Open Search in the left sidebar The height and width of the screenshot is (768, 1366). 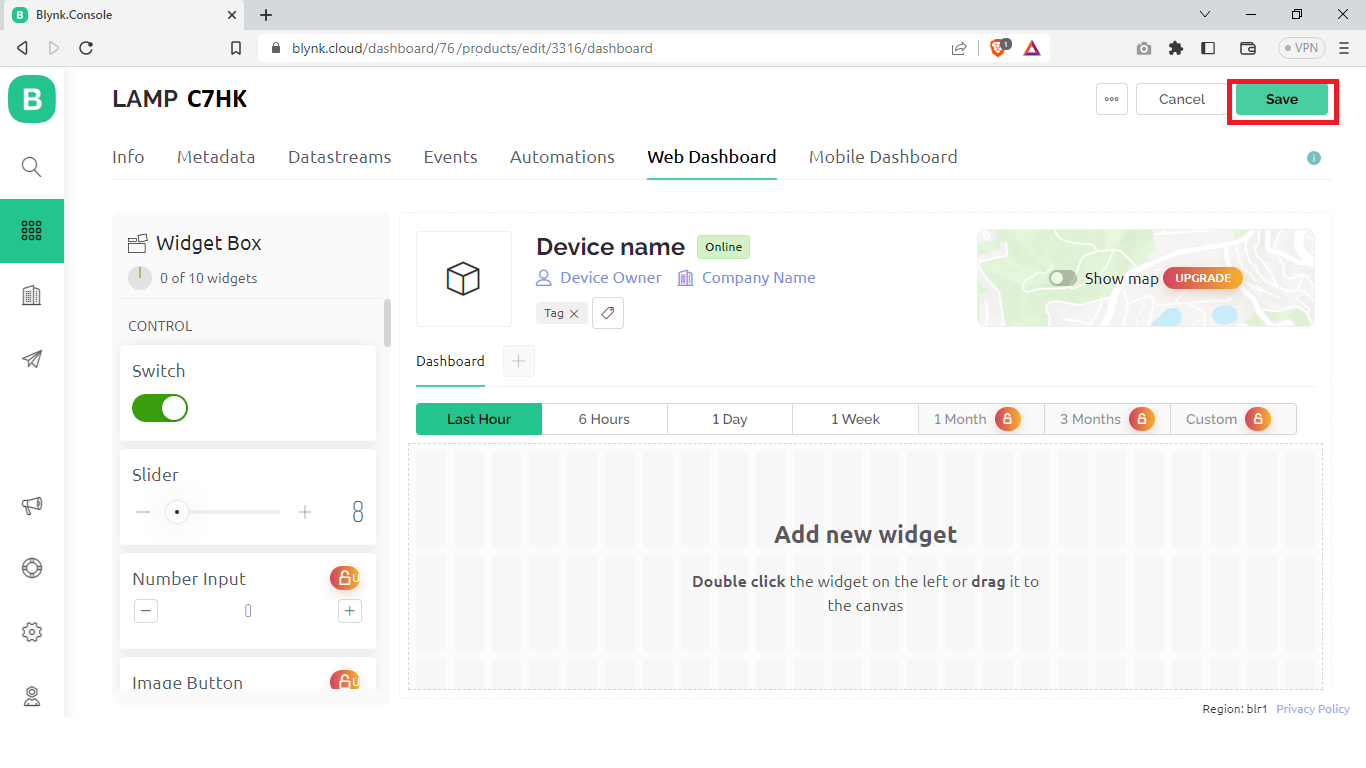(31, 167)
